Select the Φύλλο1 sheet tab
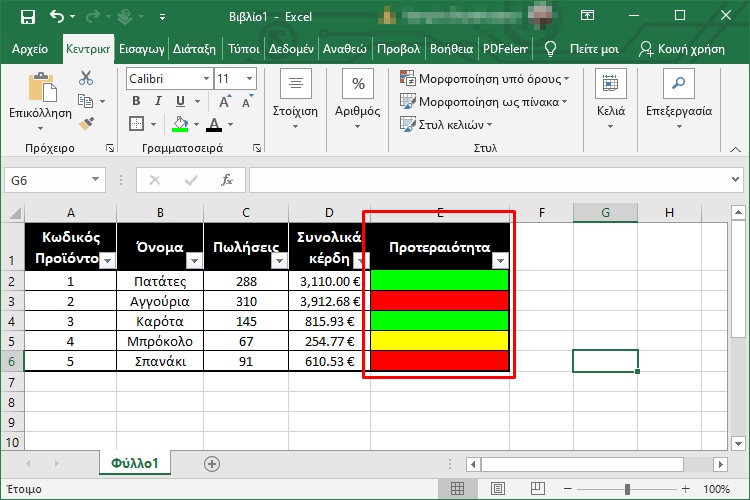750x500 pixels. 134,463
